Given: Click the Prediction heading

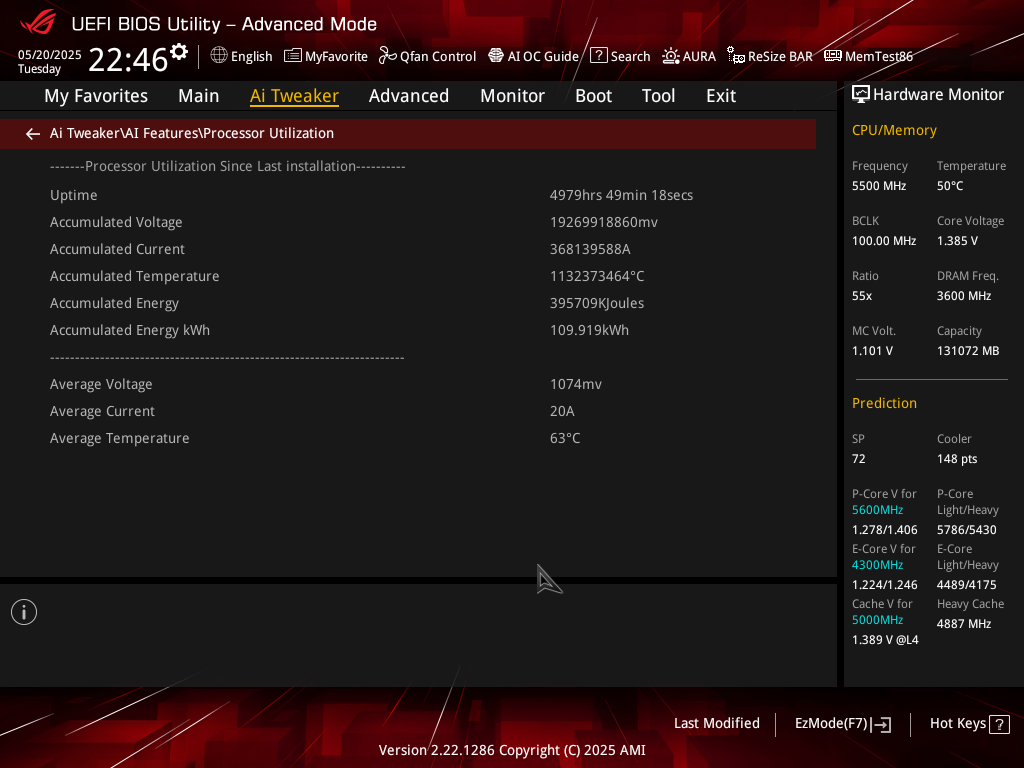Looking at the screenshot, I should click(884, 403).
